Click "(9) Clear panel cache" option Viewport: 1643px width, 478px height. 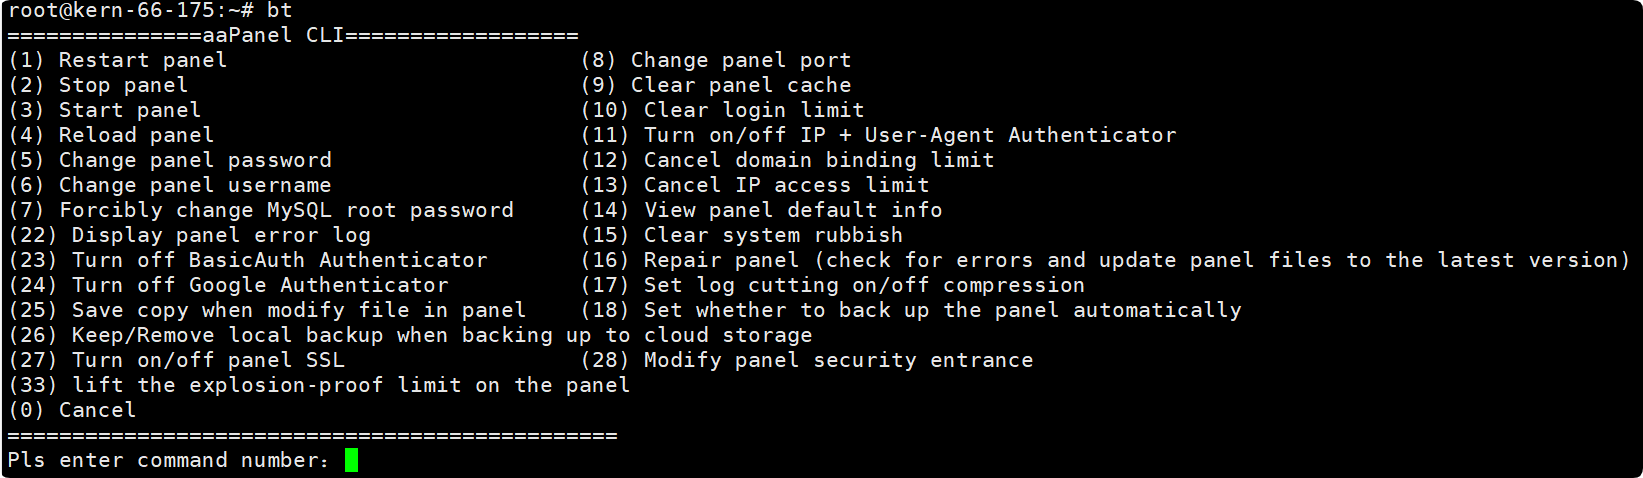pos(716,85)
